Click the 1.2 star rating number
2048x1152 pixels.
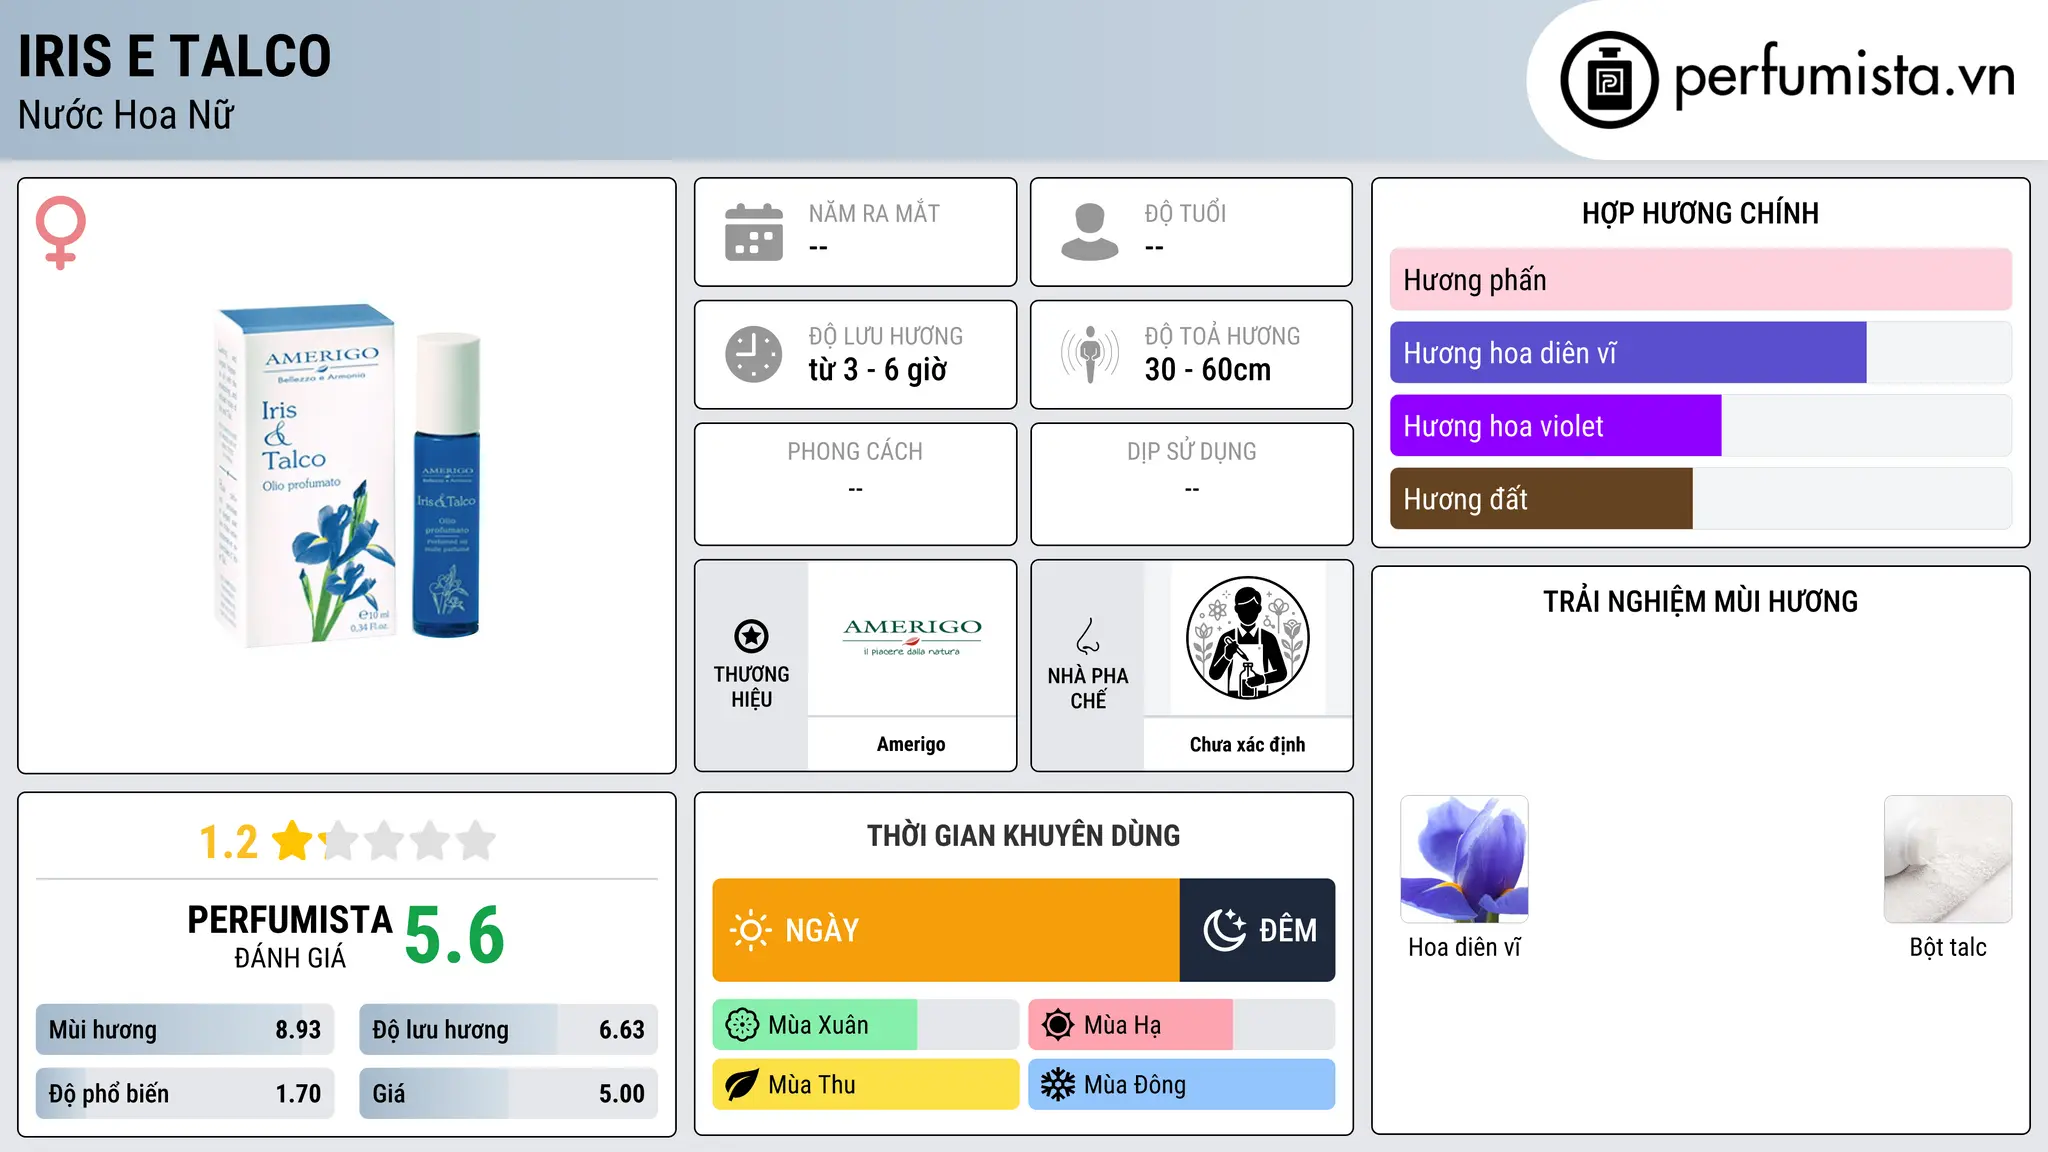point(229,842)
